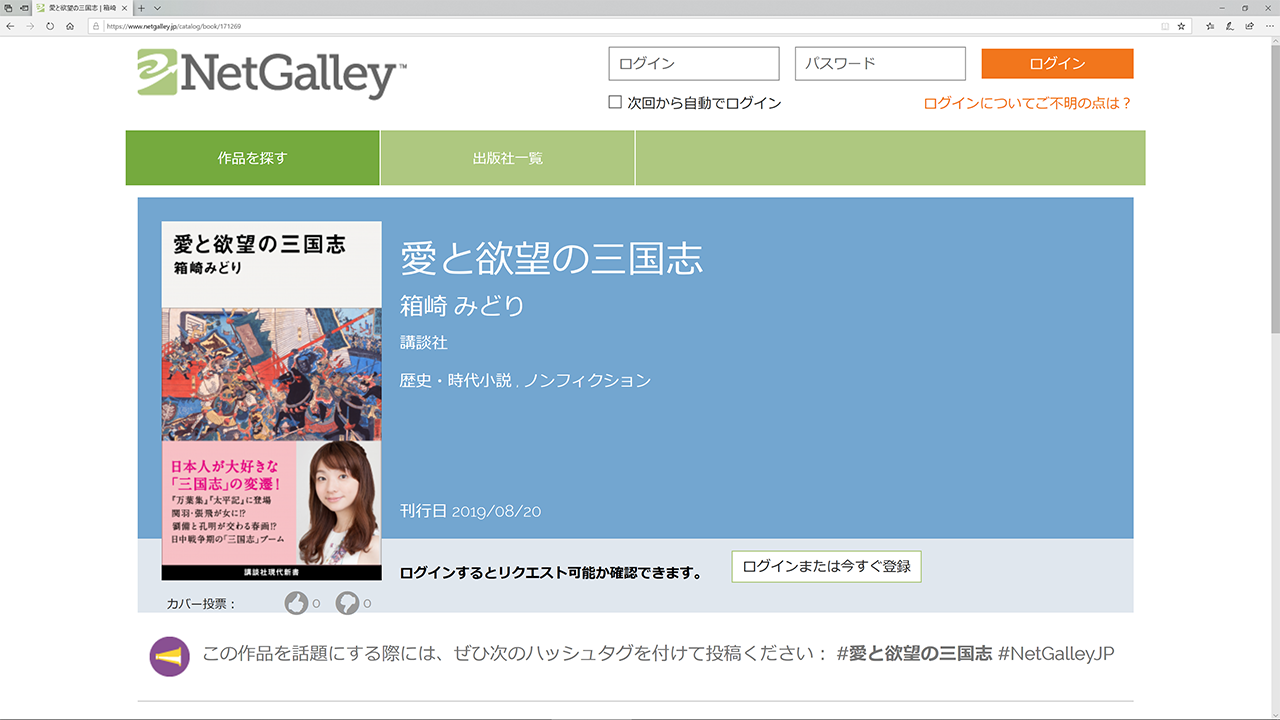Click the site lock icon in address bar

(x=97, y=26)
